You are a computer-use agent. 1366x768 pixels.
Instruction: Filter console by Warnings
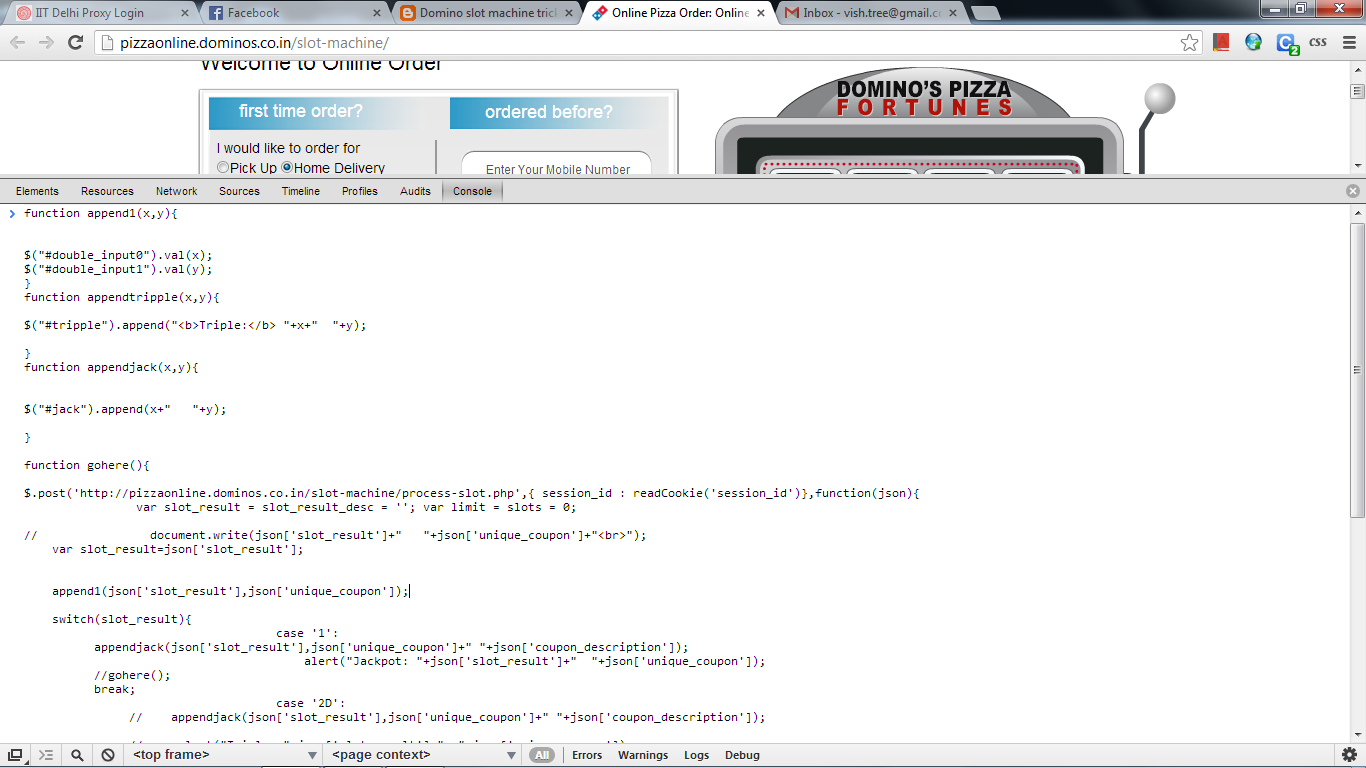pyautogui.click(x=643, y=755)
